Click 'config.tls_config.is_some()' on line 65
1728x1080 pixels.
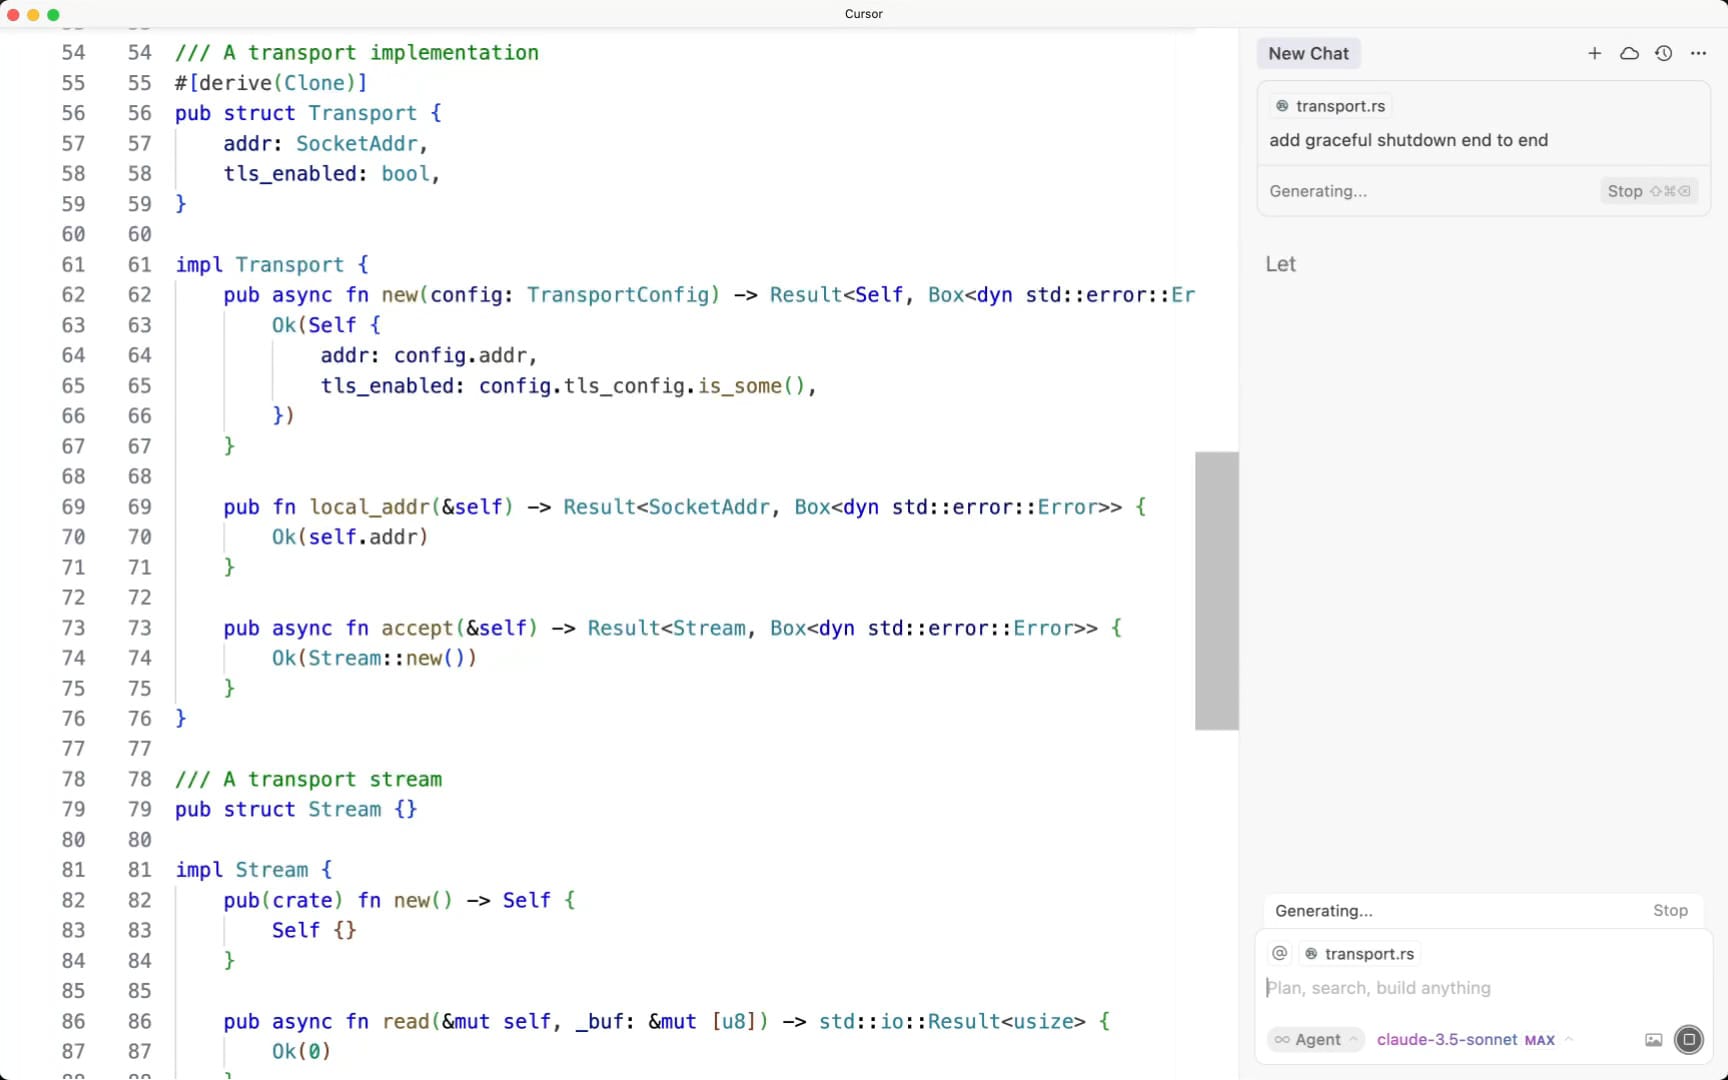click(641, 386)
